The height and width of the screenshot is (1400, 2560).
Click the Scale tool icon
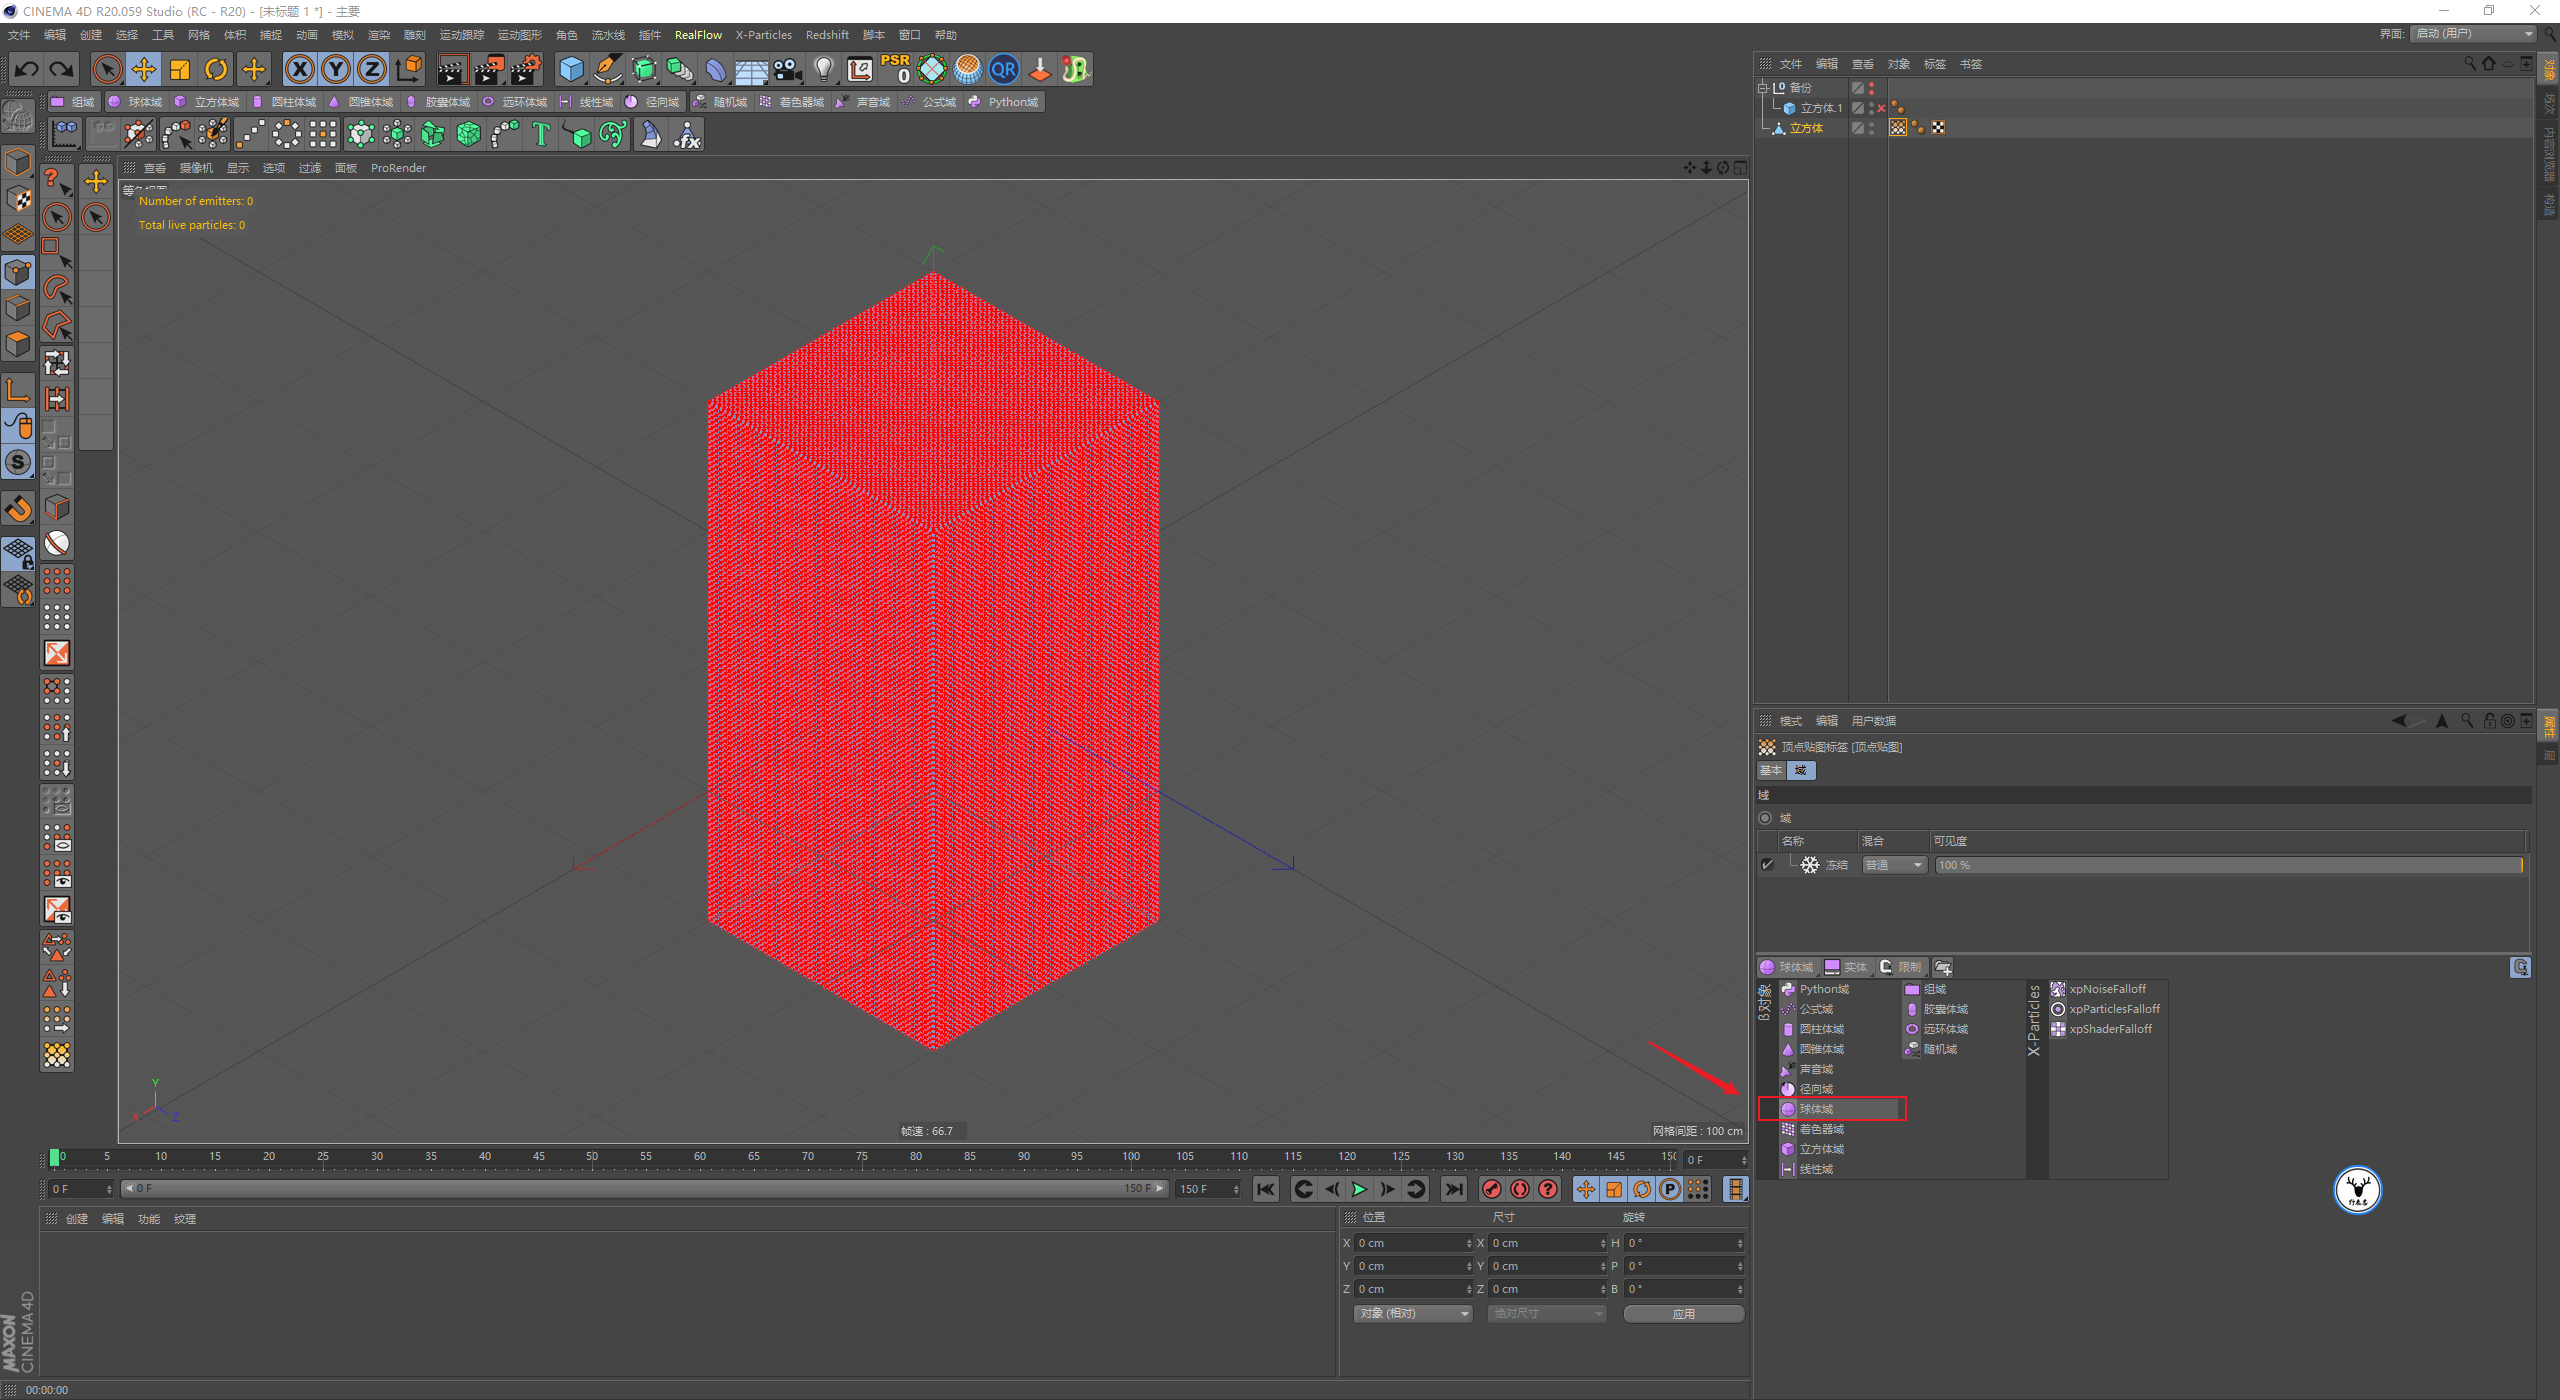(x=180, y=69)
